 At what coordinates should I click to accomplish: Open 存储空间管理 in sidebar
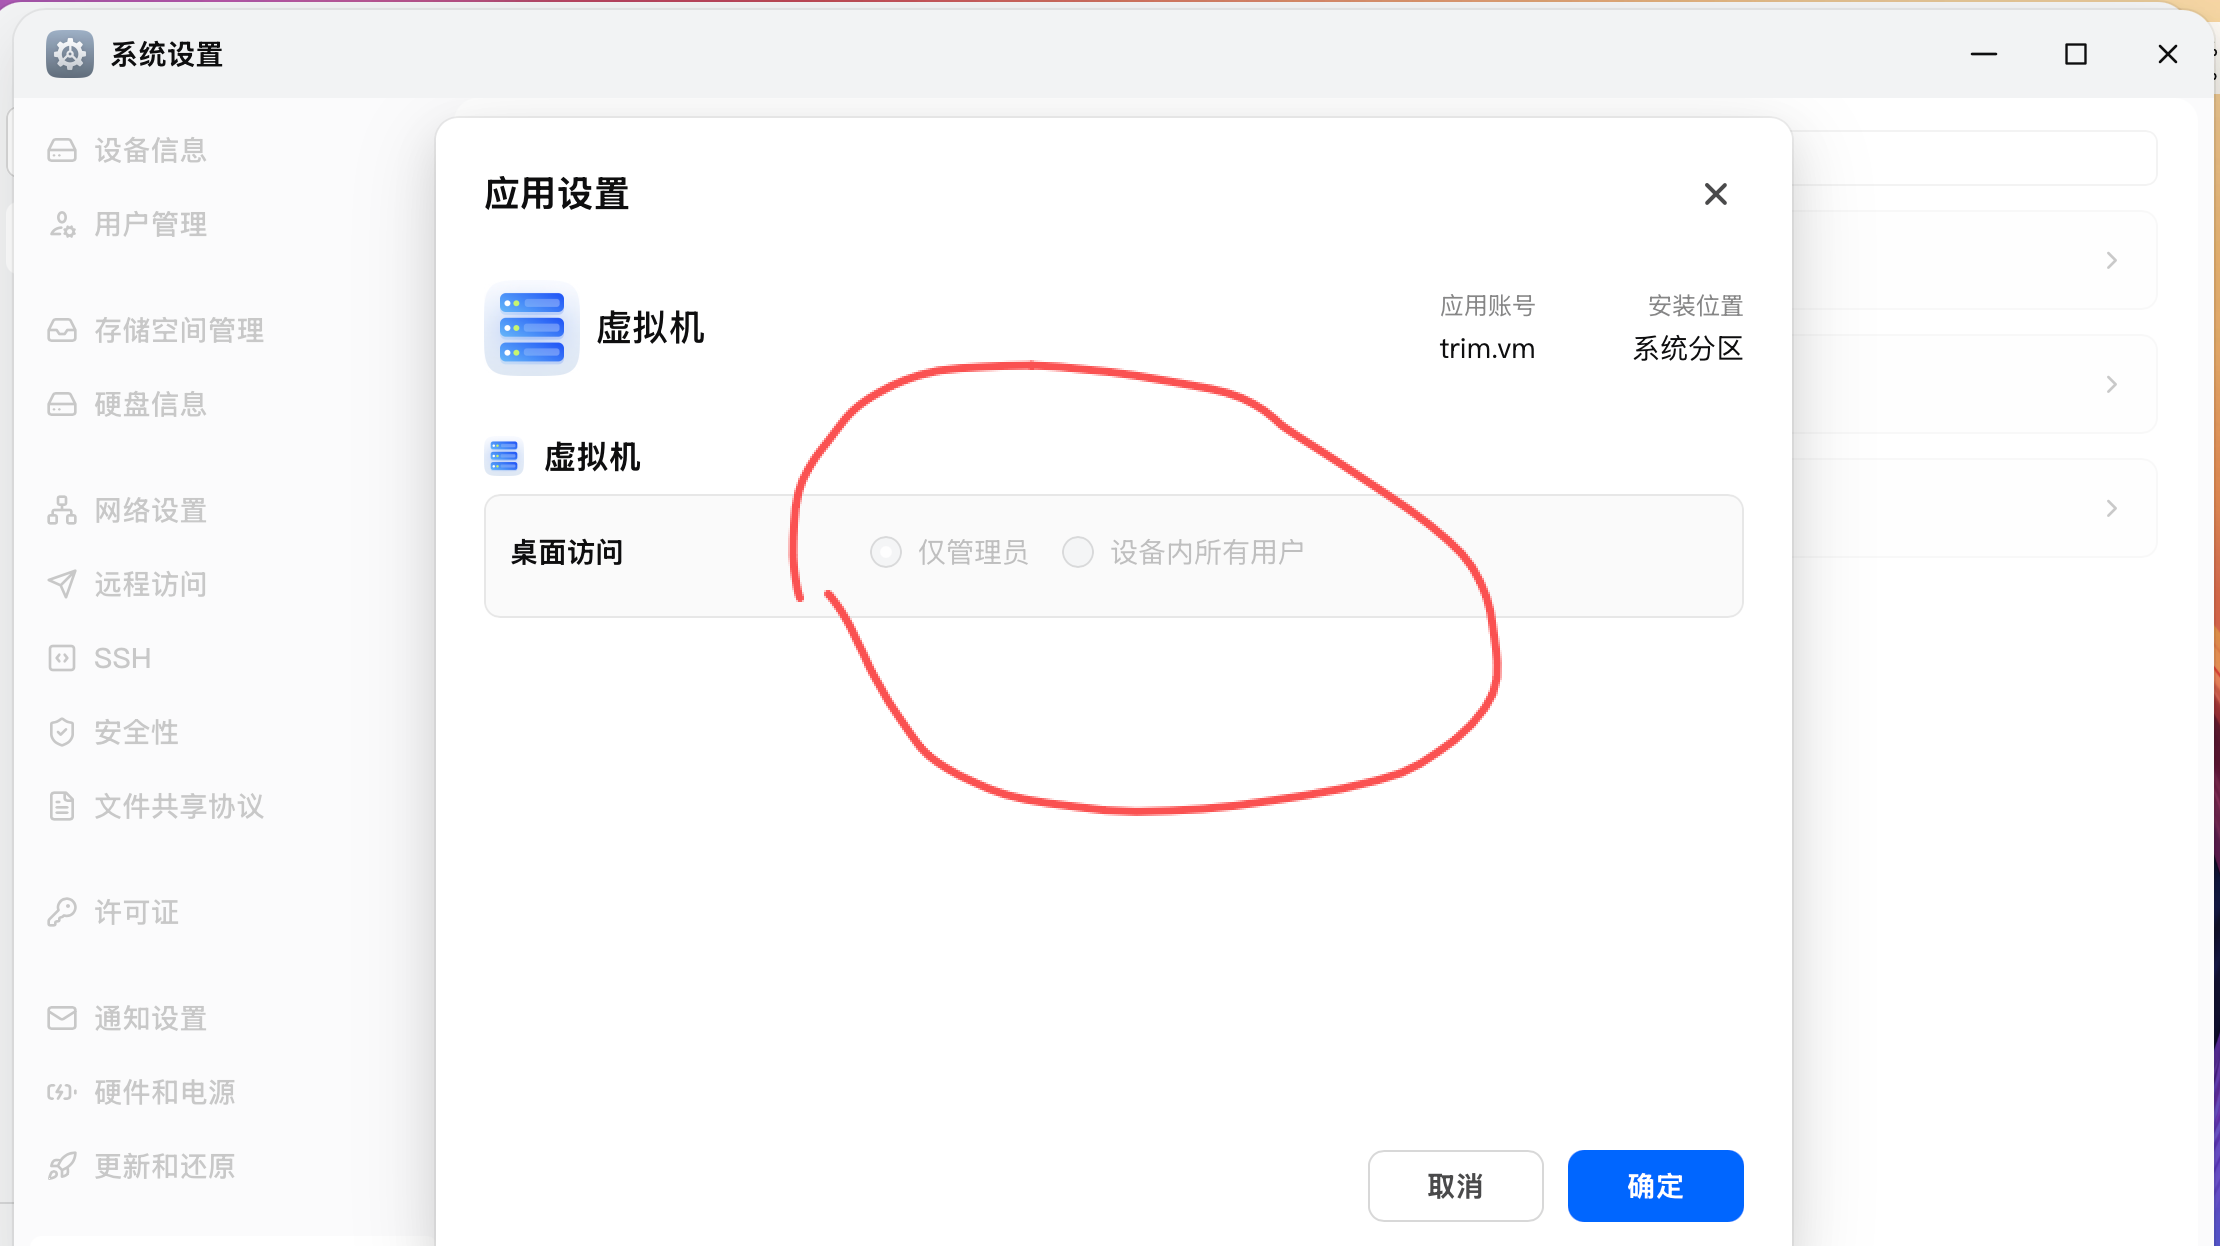(178, 330)
